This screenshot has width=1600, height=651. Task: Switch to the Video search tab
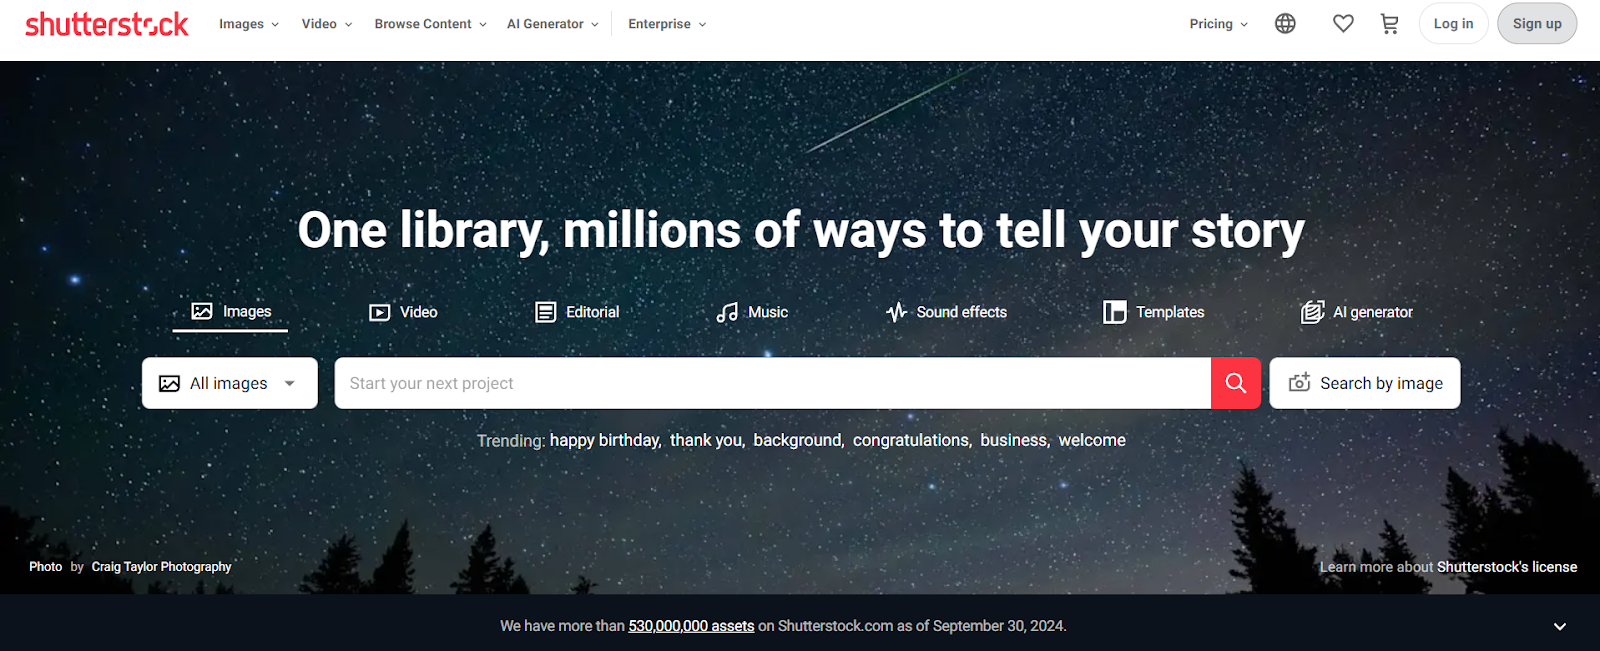pyautogui.click(x=403, y=312)
